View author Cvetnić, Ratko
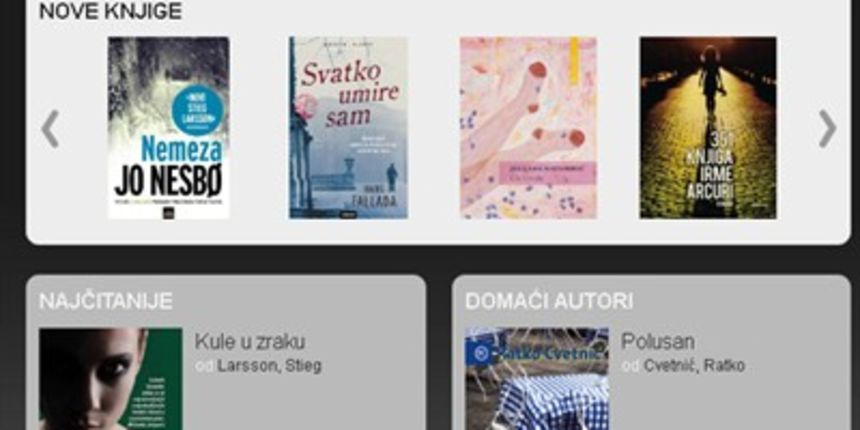Screen dimensions: 860x430 (x=694, y=366)
